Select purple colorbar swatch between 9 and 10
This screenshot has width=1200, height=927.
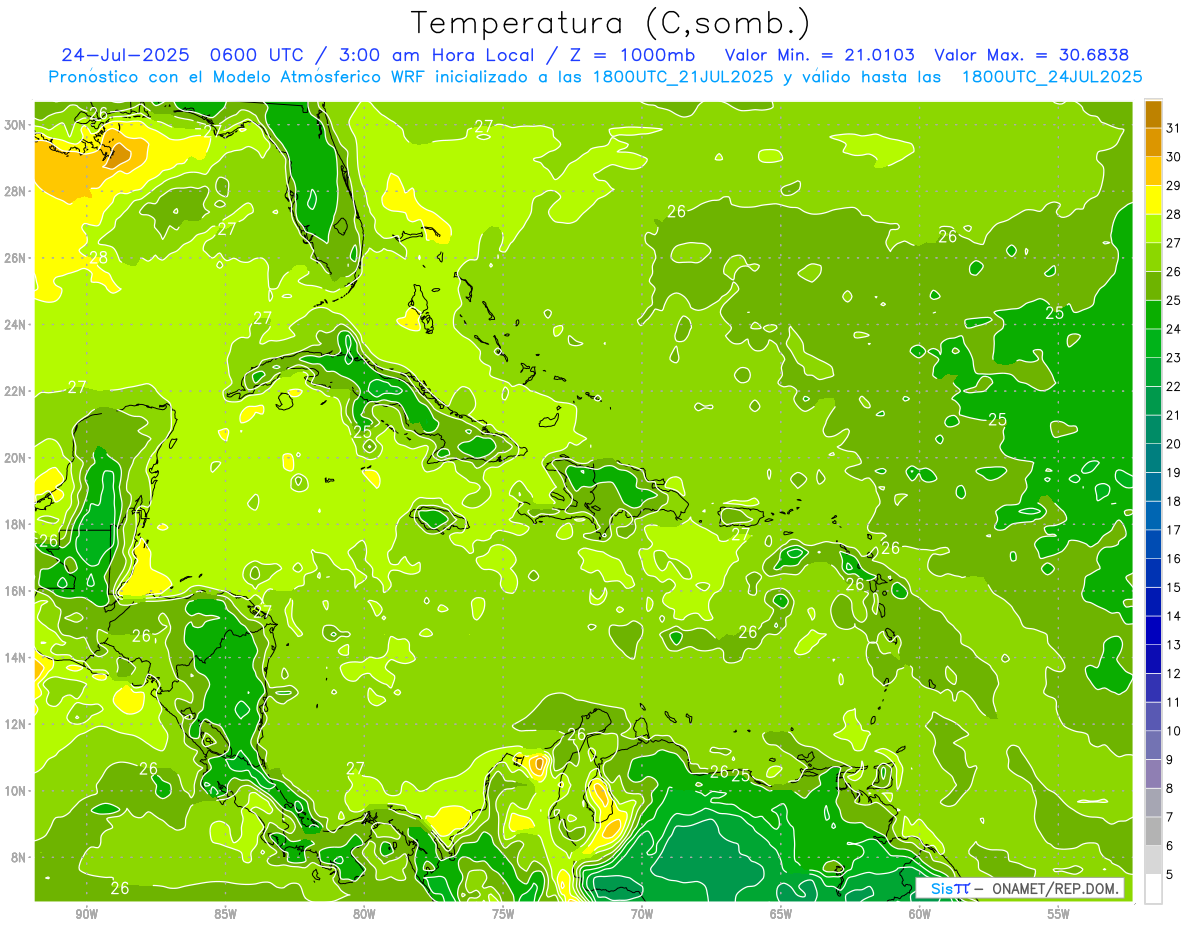click(x=1153, y=746)
